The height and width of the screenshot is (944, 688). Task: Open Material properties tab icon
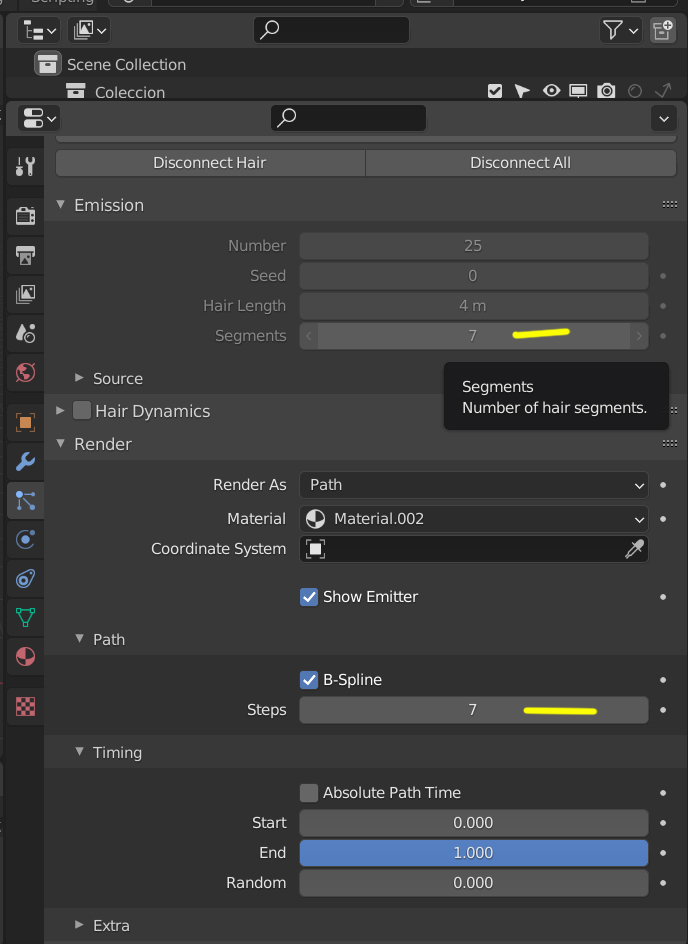[26, 657]
